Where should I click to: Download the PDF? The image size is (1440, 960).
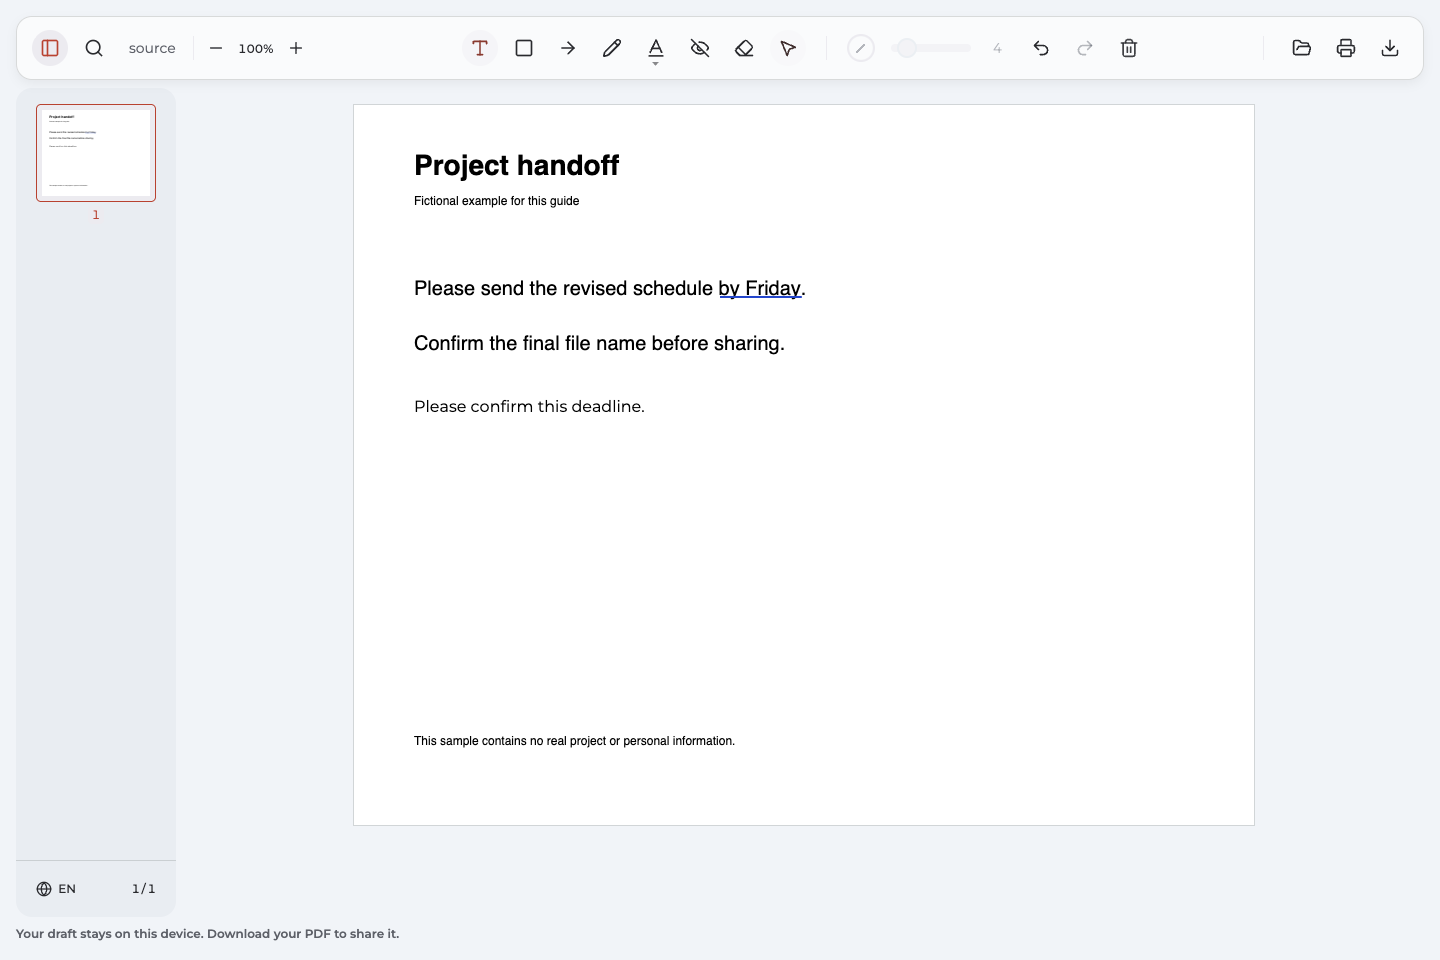(1390, 48)
